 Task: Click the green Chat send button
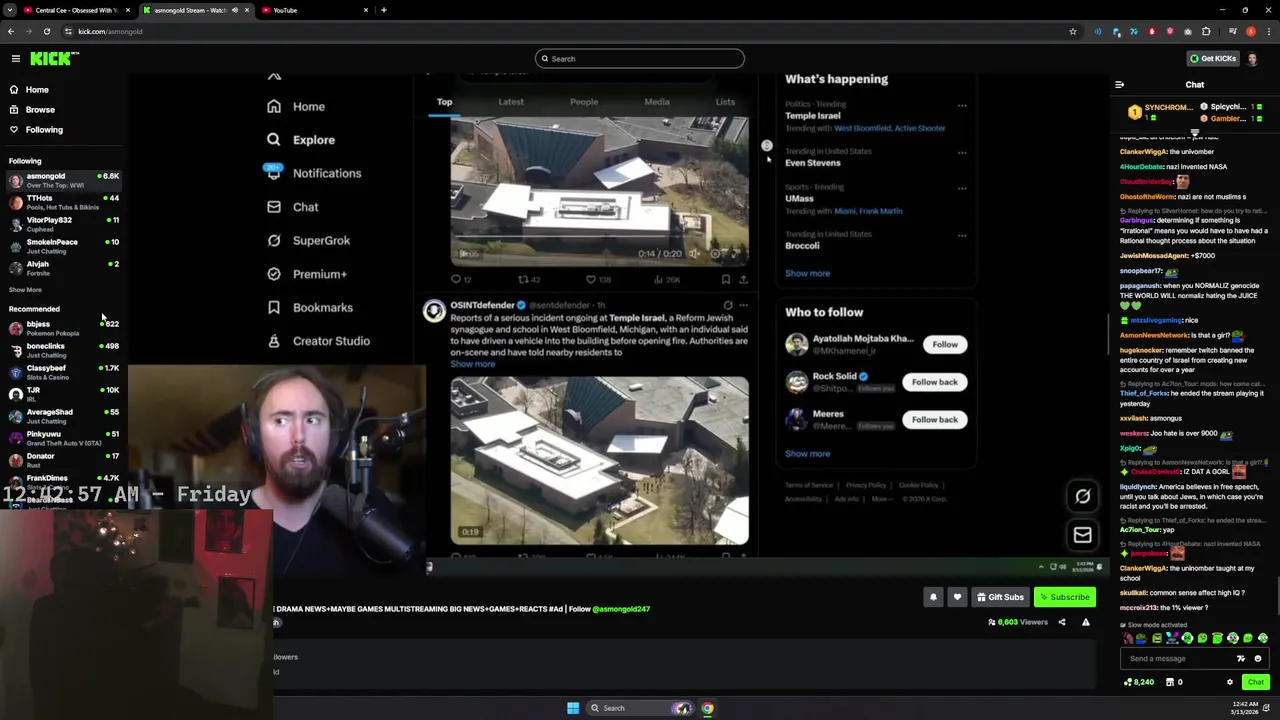point(1255,682)
